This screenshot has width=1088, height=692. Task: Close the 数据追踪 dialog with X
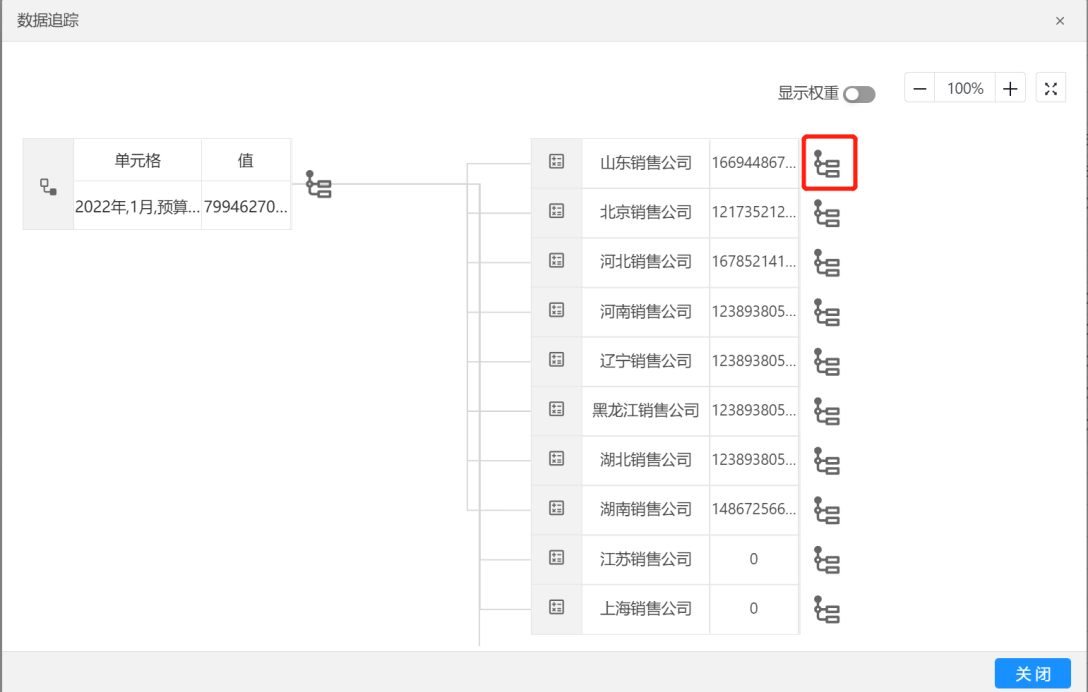coord(1060,21)
